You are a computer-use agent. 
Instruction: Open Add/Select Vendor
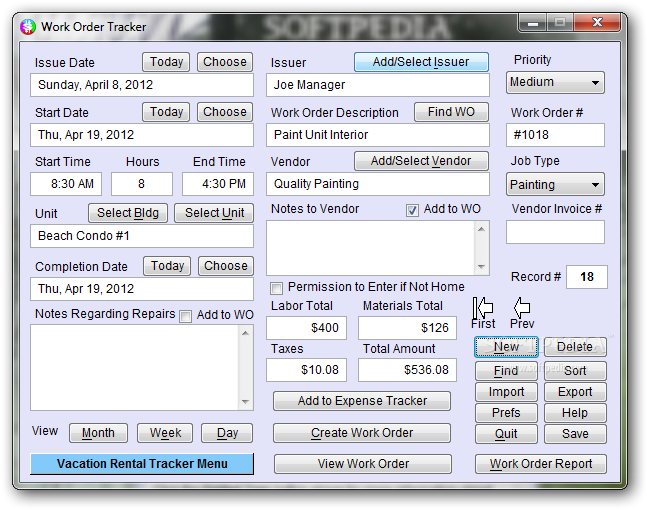[x=421, y=161]
